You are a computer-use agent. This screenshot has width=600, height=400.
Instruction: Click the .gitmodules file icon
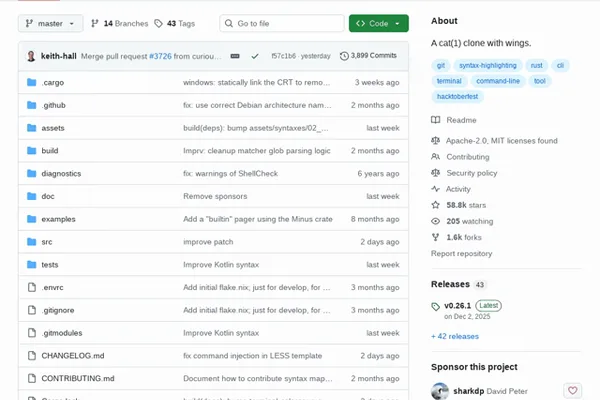[32, 333]
